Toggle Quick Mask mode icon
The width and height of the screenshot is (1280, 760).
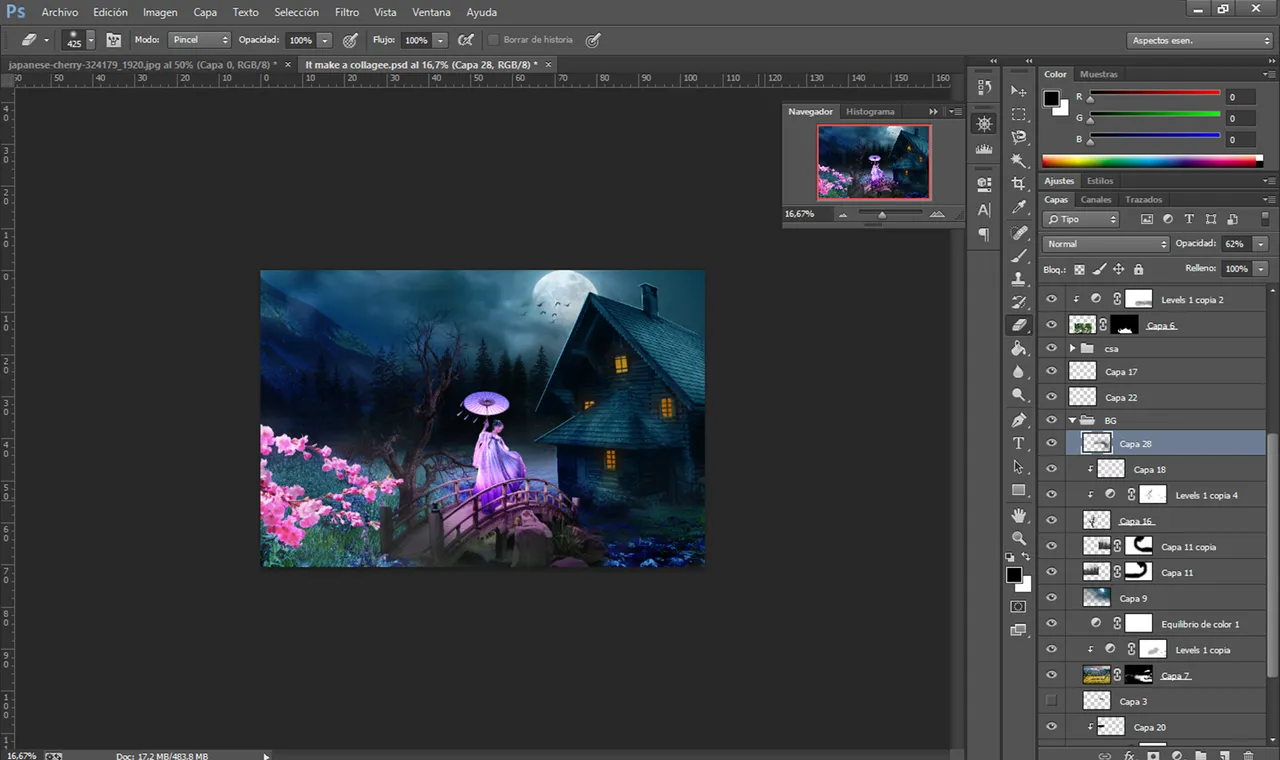1019,606
